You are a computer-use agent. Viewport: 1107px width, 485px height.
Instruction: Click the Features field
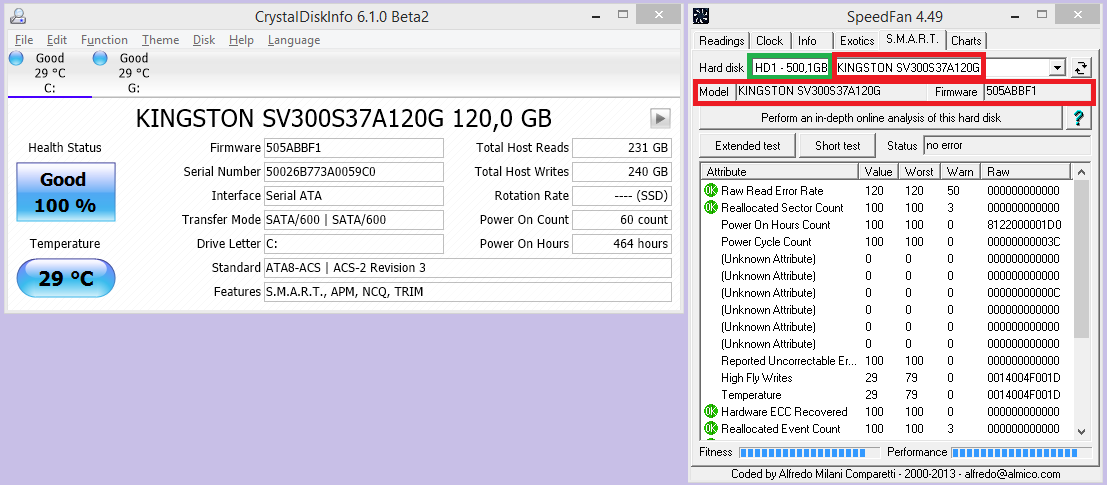(467, 292)
